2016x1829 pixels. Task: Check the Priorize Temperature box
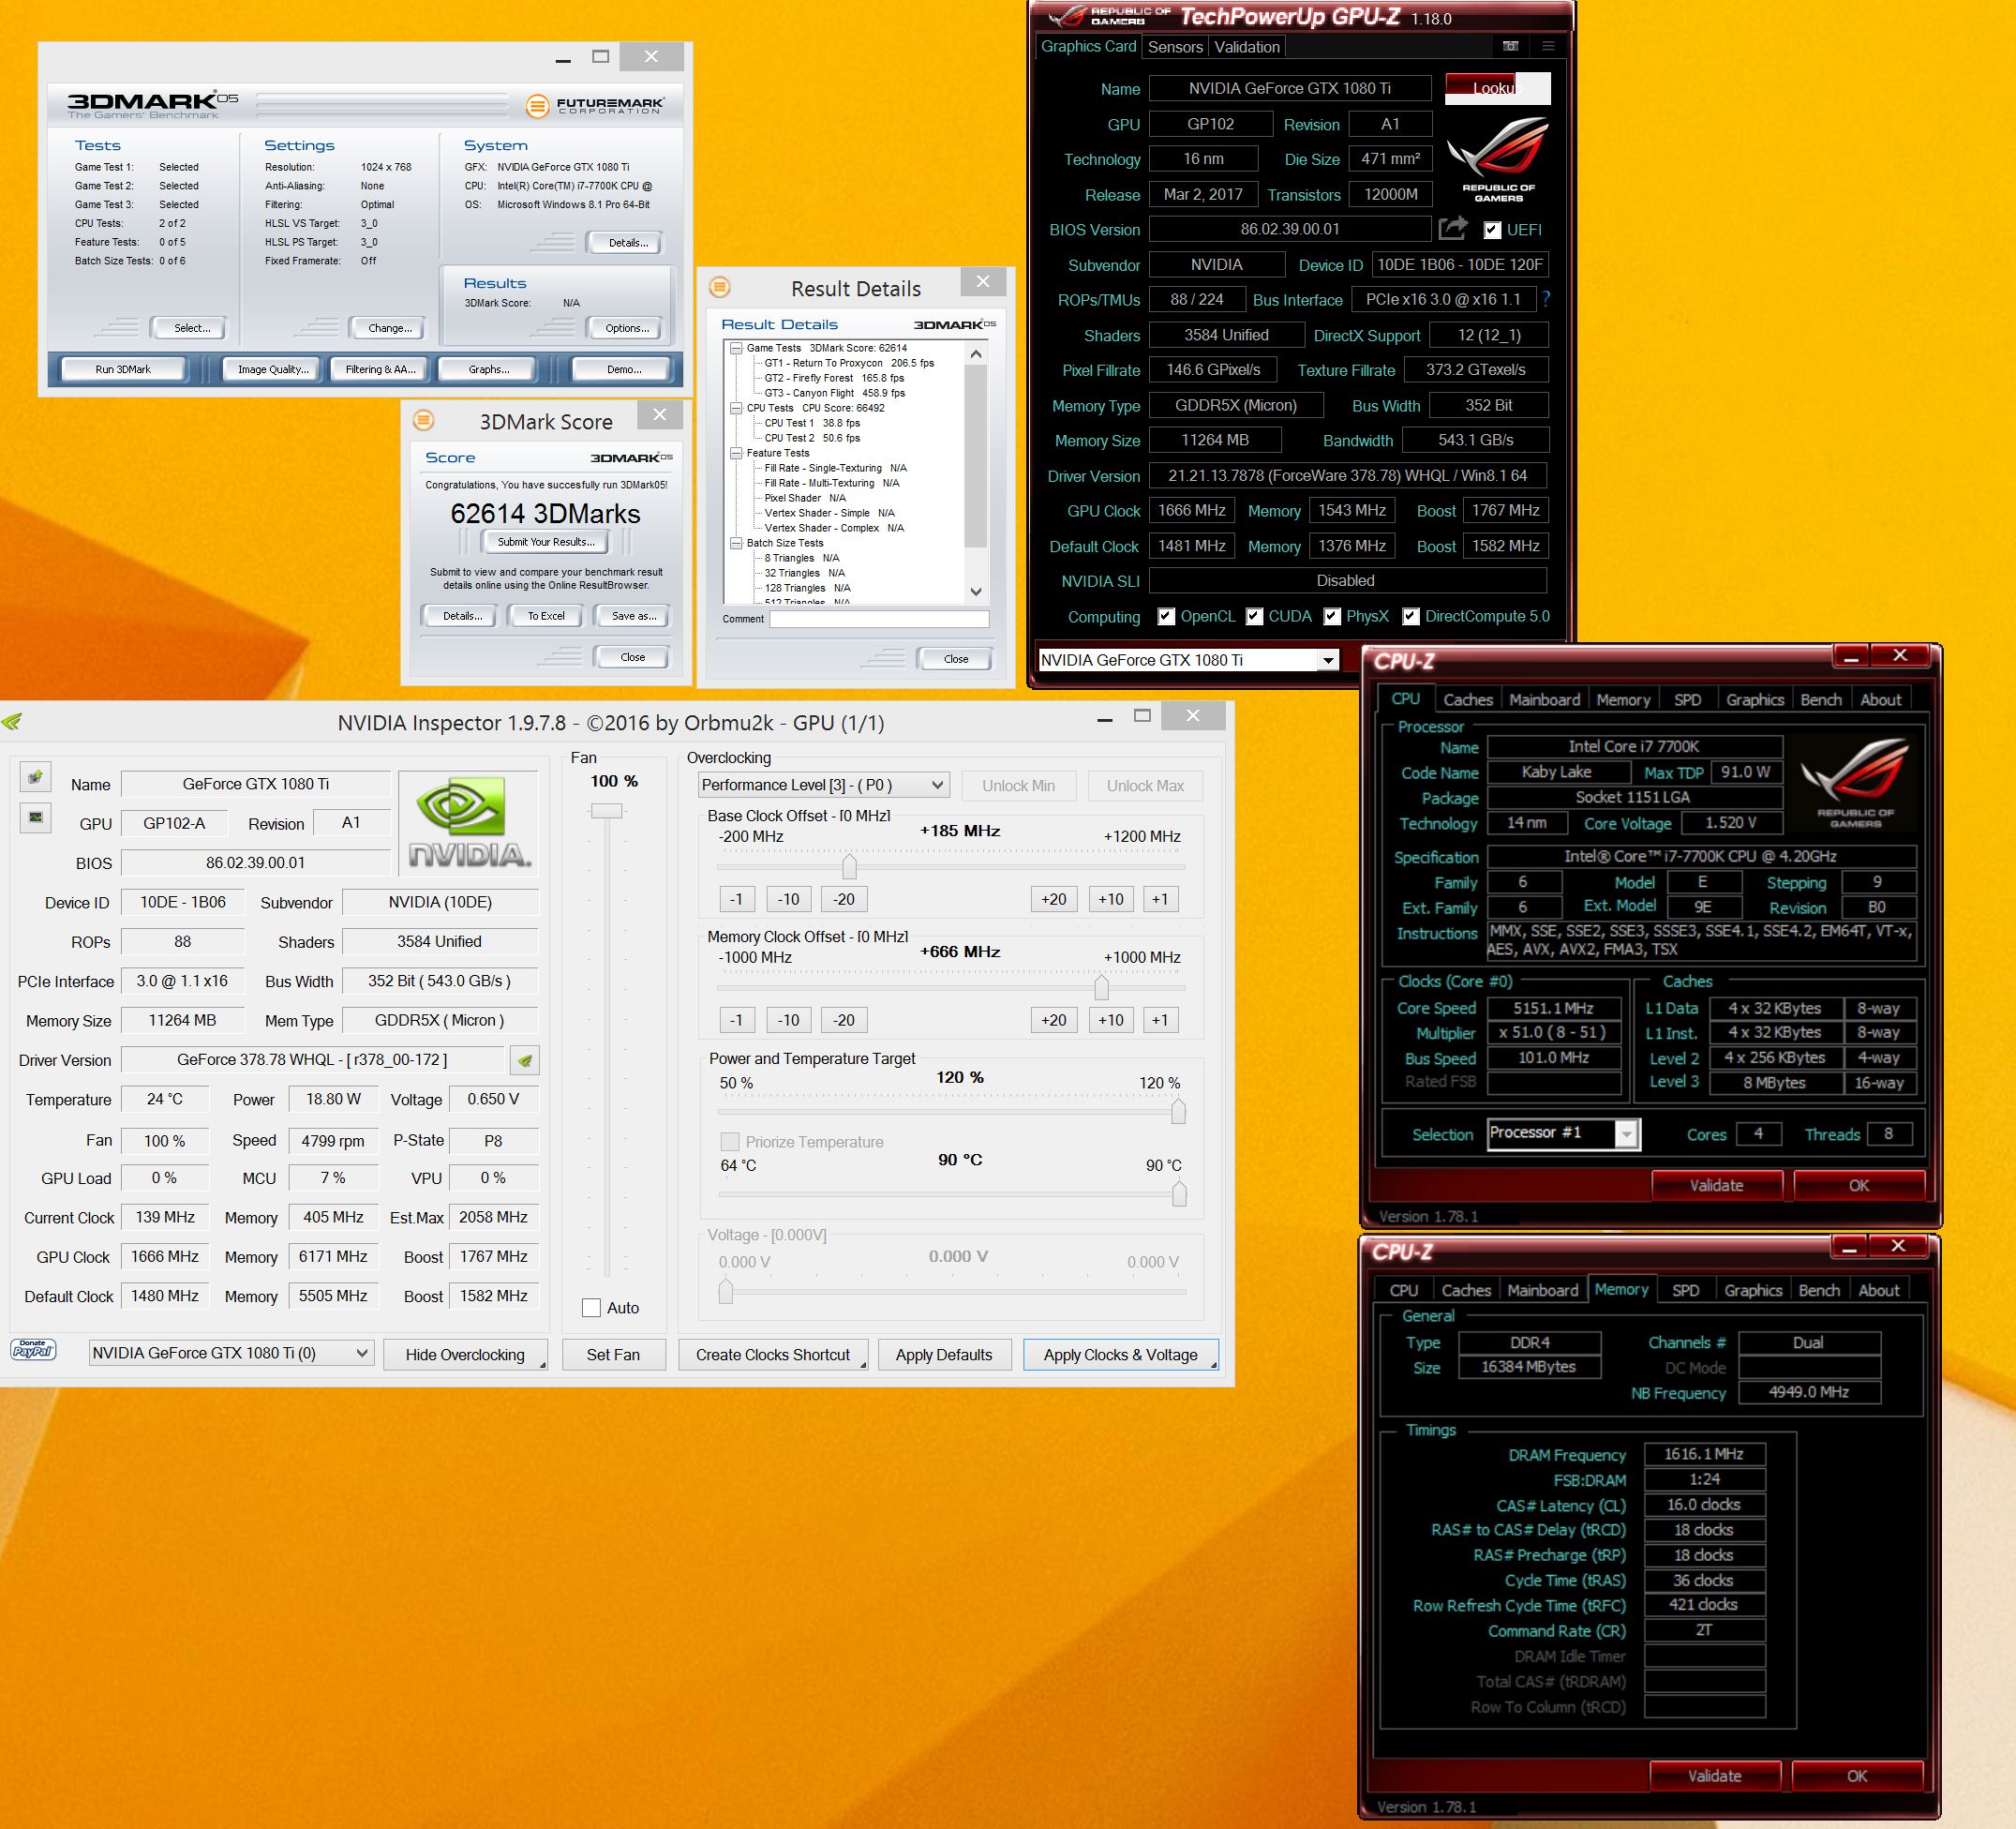click(x=730, y=1141)
